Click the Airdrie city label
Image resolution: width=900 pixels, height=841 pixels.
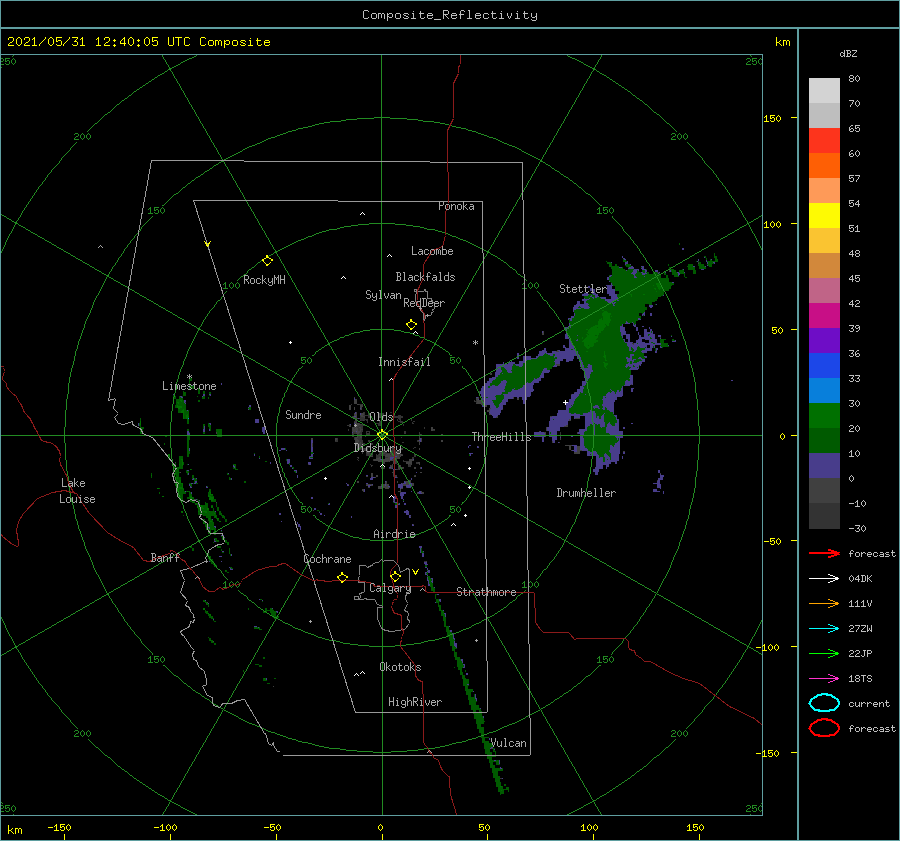coord(394,534)
